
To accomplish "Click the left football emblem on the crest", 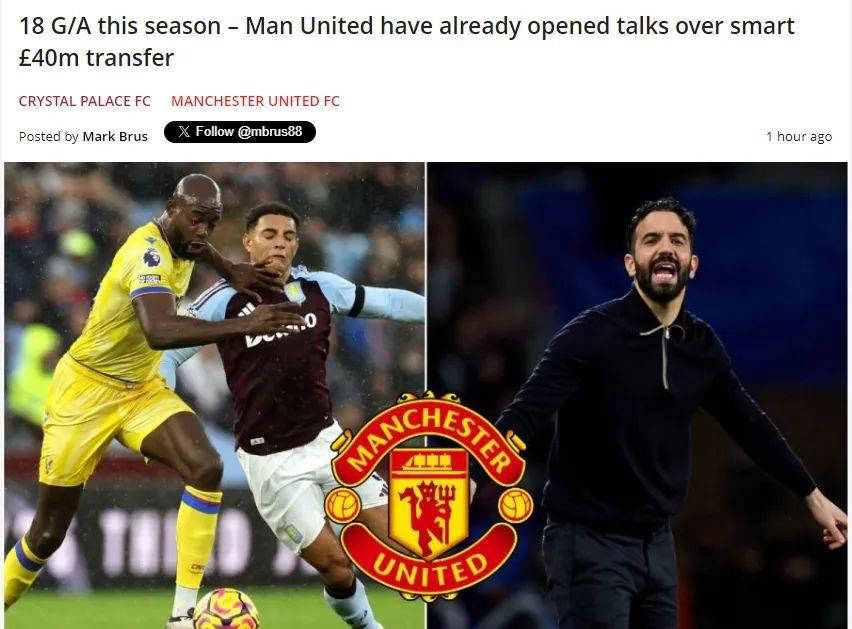I will (x=342, y=506).
